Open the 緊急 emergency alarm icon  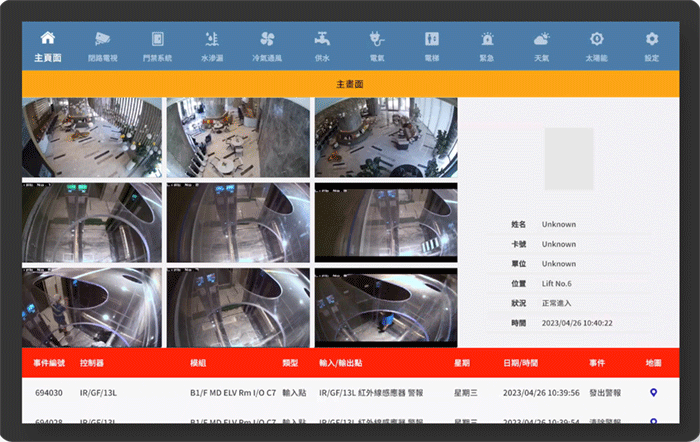click(487, 46)
